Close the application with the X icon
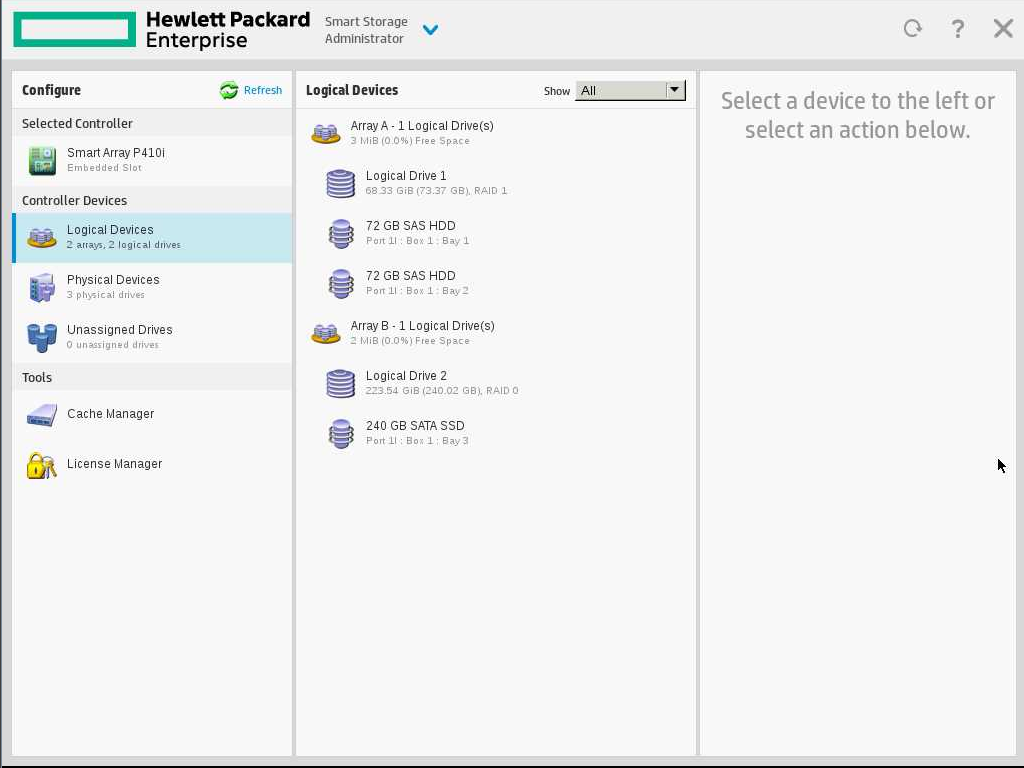Viewport: 1024px width, 768px height. tap(1003, 29)
